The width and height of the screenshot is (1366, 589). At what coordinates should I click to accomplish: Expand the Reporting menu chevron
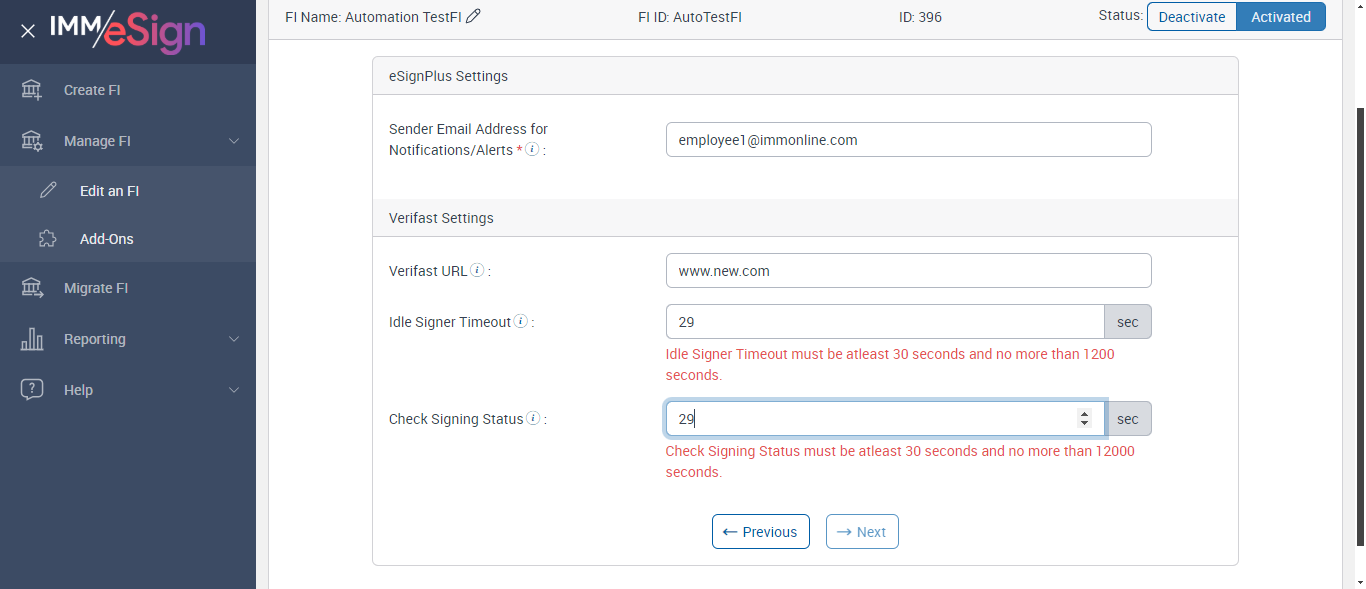click(x=234, y=339)
